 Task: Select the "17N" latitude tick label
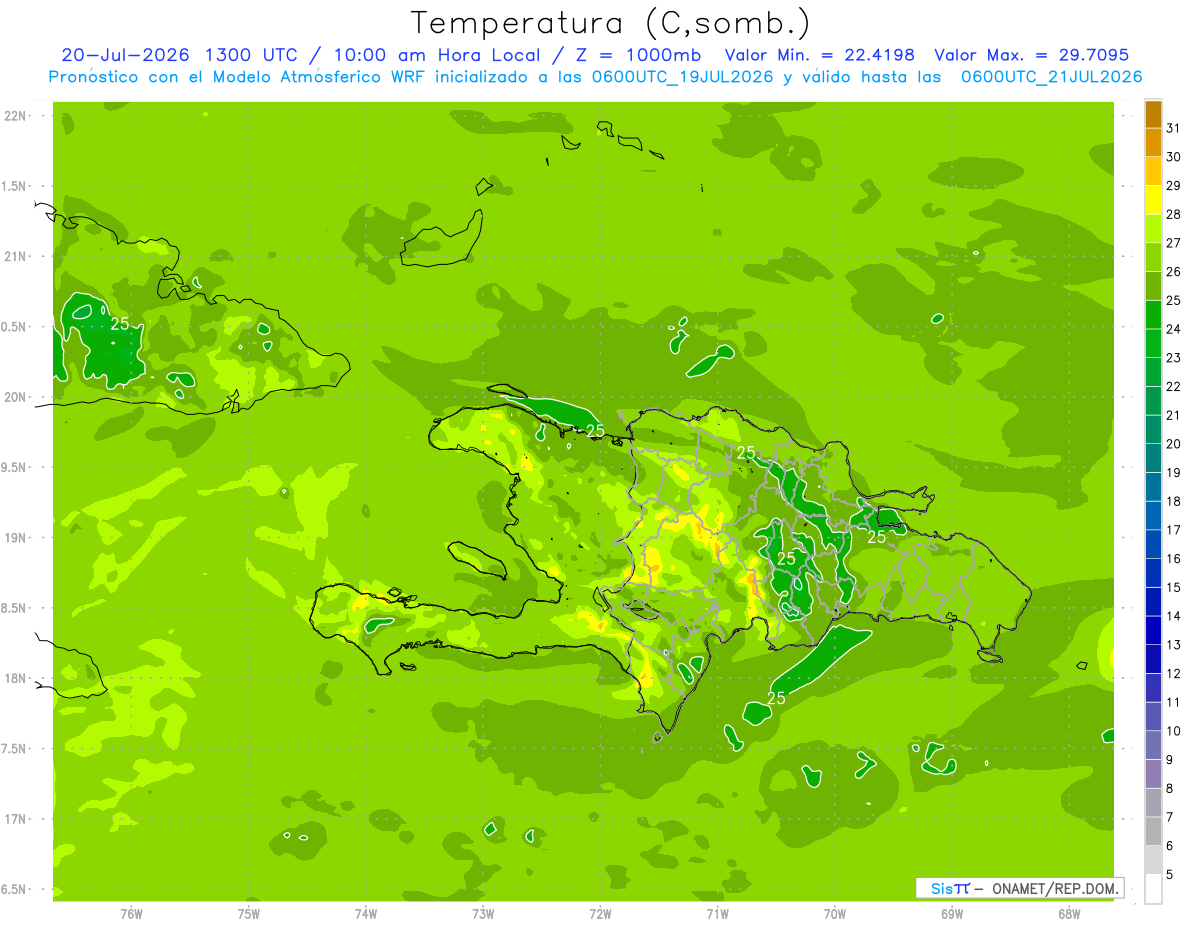point(14,819)
